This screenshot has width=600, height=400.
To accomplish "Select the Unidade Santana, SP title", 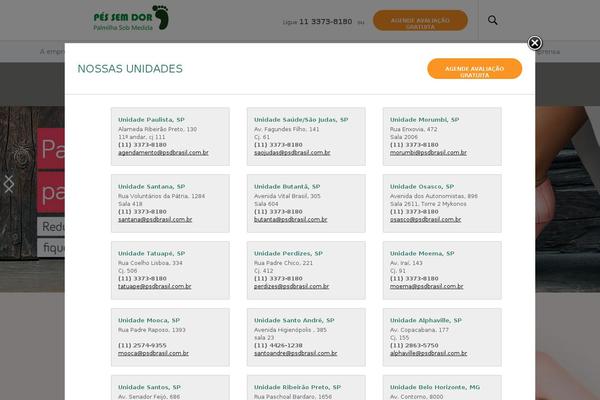I will click(x=152, y=187).
